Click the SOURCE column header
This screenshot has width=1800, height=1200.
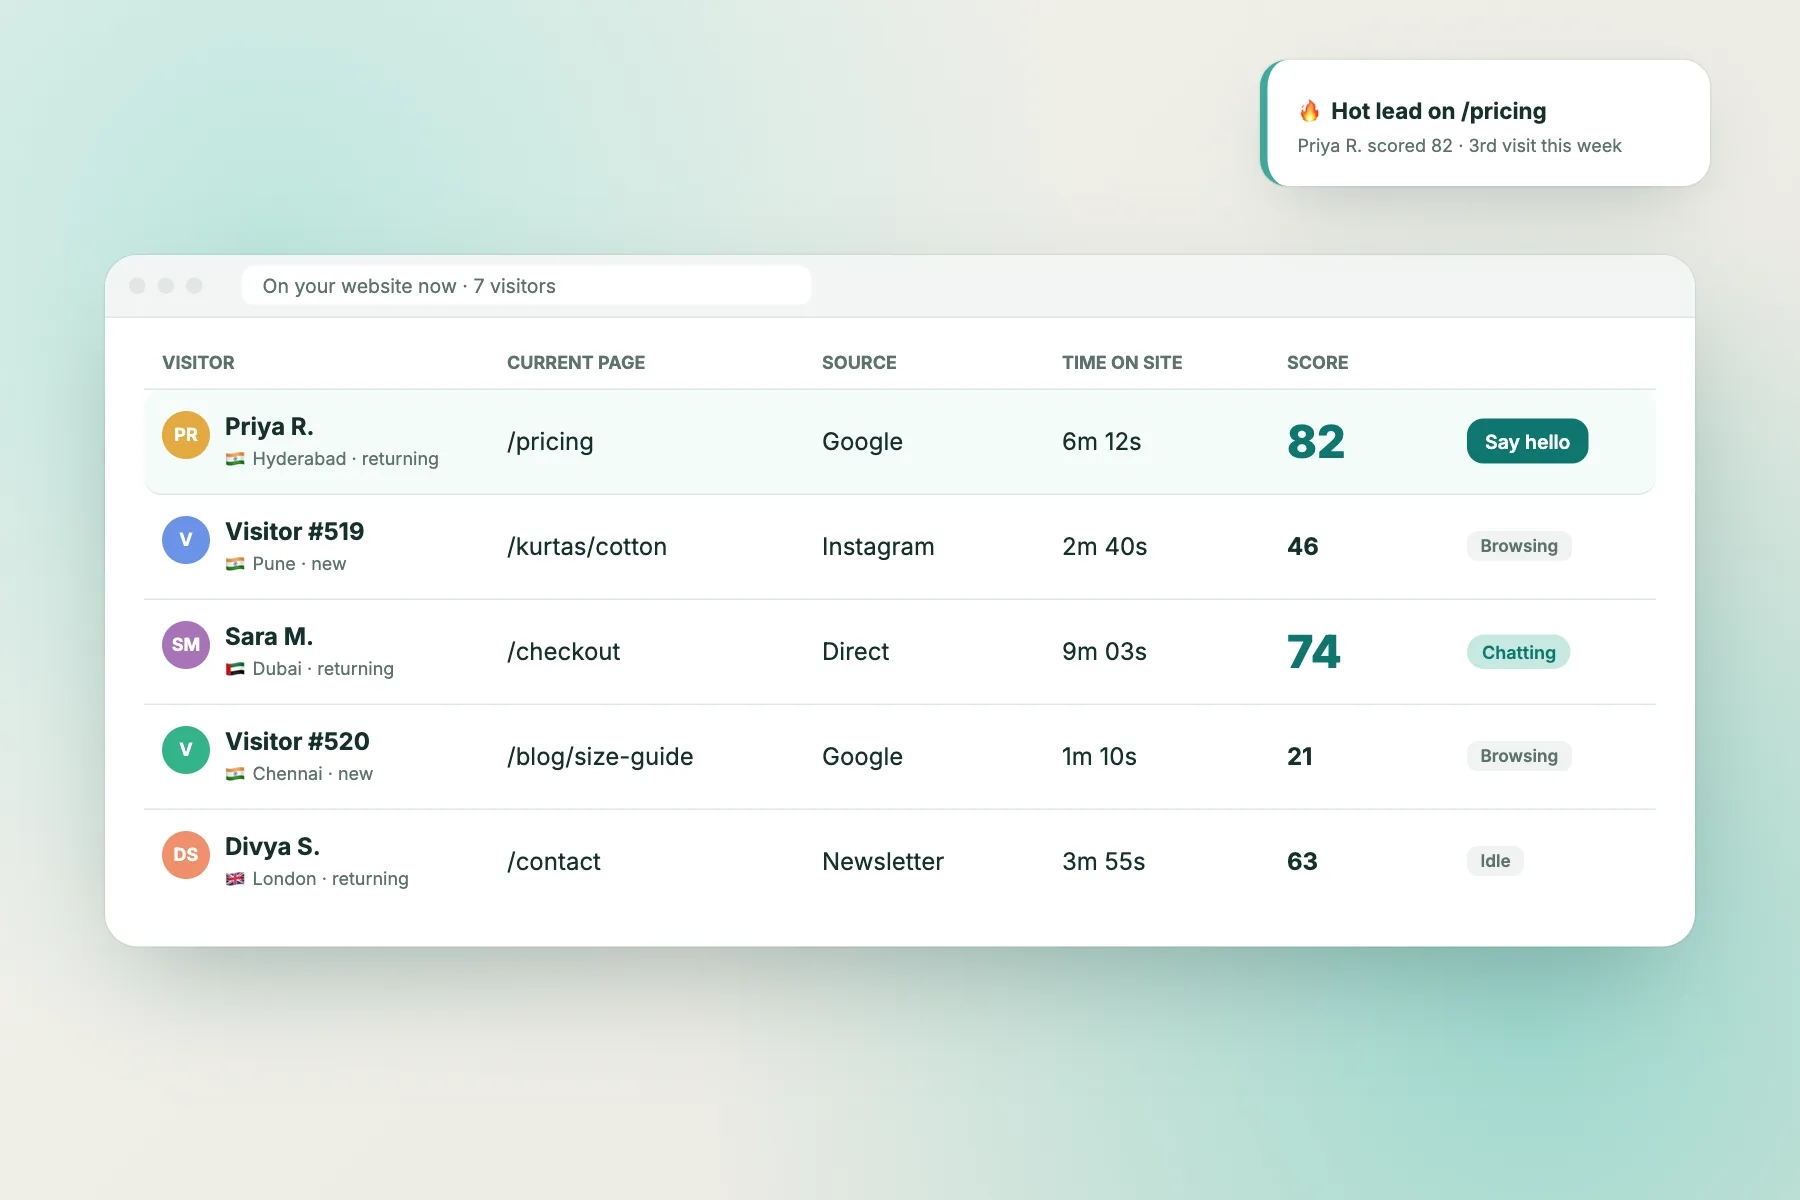tap(859, 363)
